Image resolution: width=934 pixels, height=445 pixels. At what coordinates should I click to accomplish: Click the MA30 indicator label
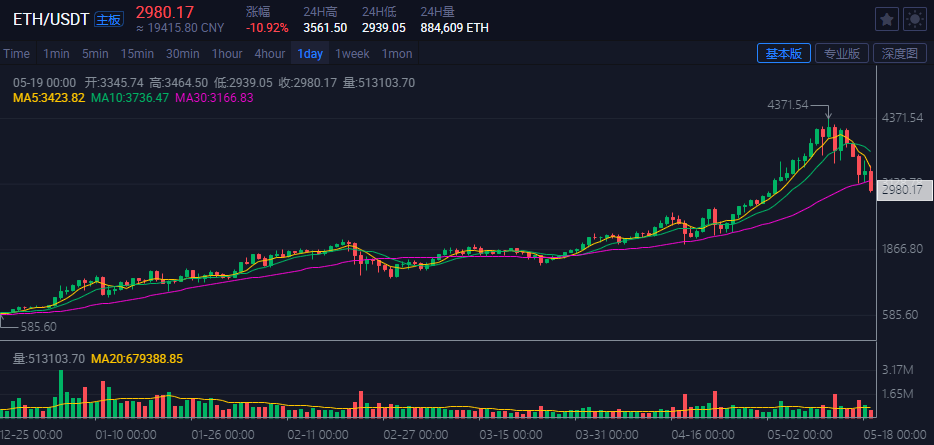coord(214,98)
